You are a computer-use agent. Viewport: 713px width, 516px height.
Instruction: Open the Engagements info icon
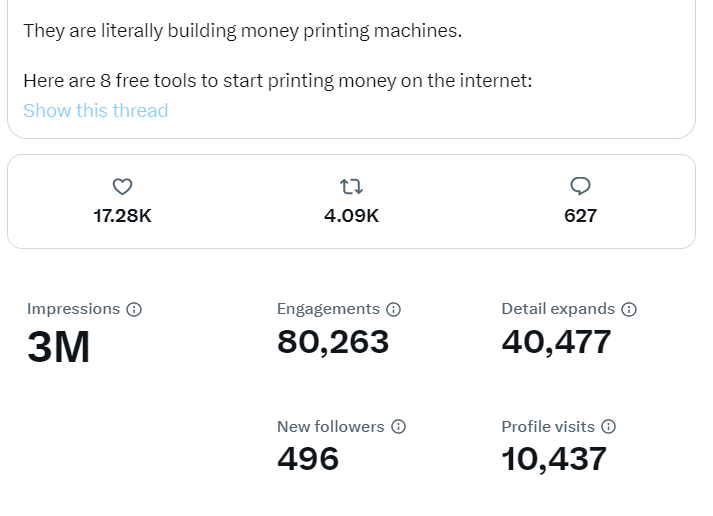pos(393,310)
